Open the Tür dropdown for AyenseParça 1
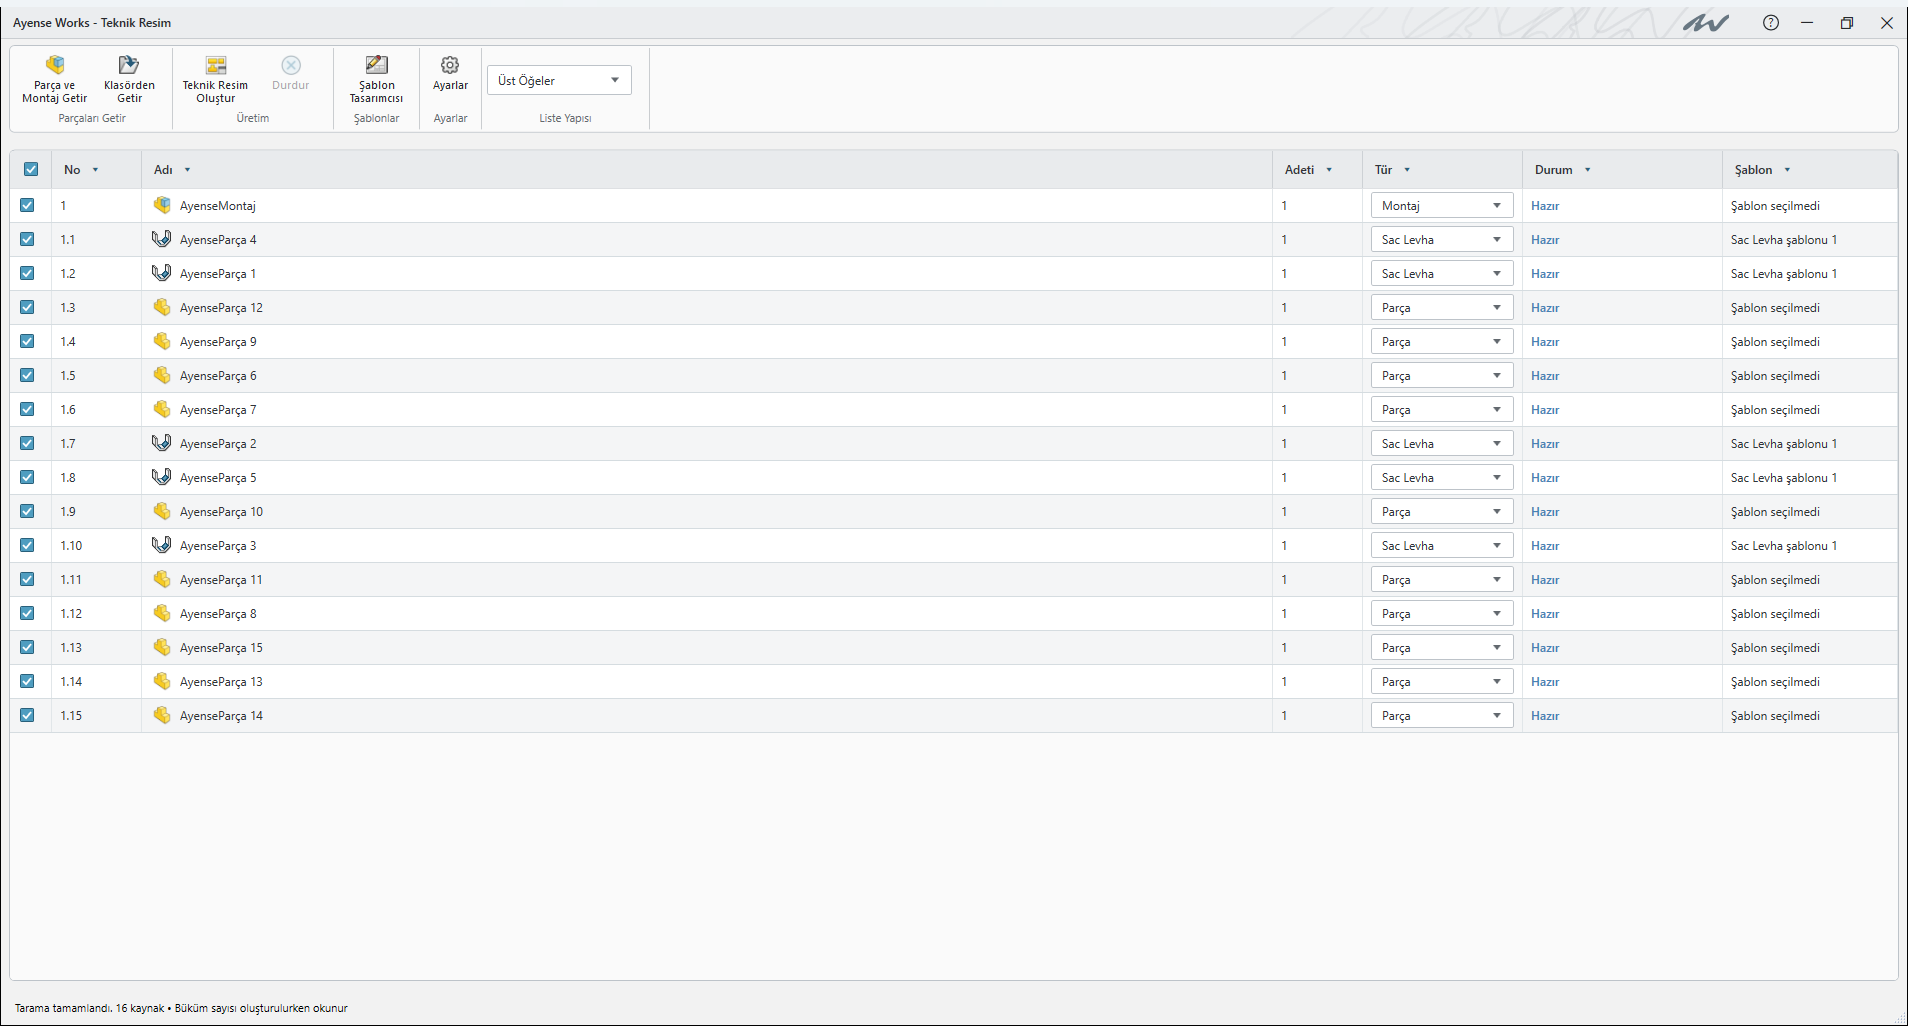 tap(1441, 273)
